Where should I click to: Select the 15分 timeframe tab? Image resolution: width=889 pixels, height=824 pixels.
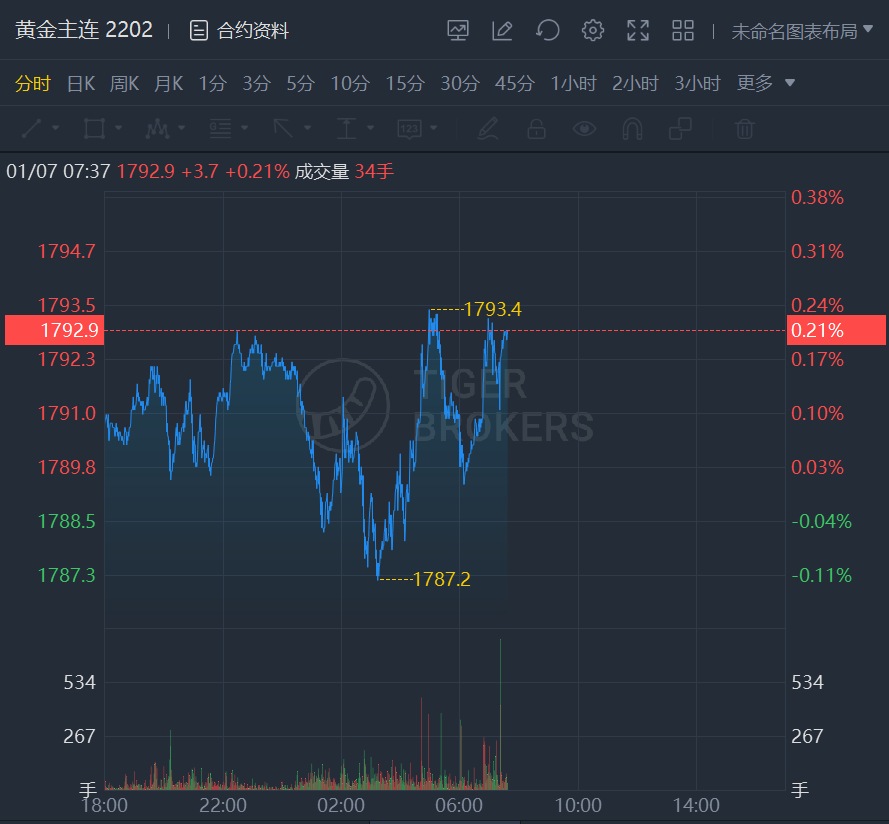click(x=405, y=83)
